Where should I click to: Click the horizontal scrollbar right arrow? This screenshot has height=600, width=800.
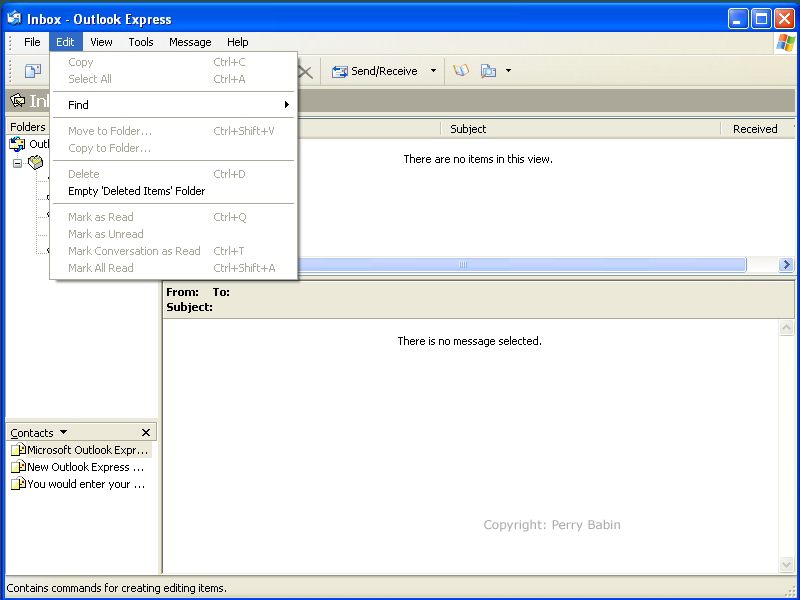786,265
